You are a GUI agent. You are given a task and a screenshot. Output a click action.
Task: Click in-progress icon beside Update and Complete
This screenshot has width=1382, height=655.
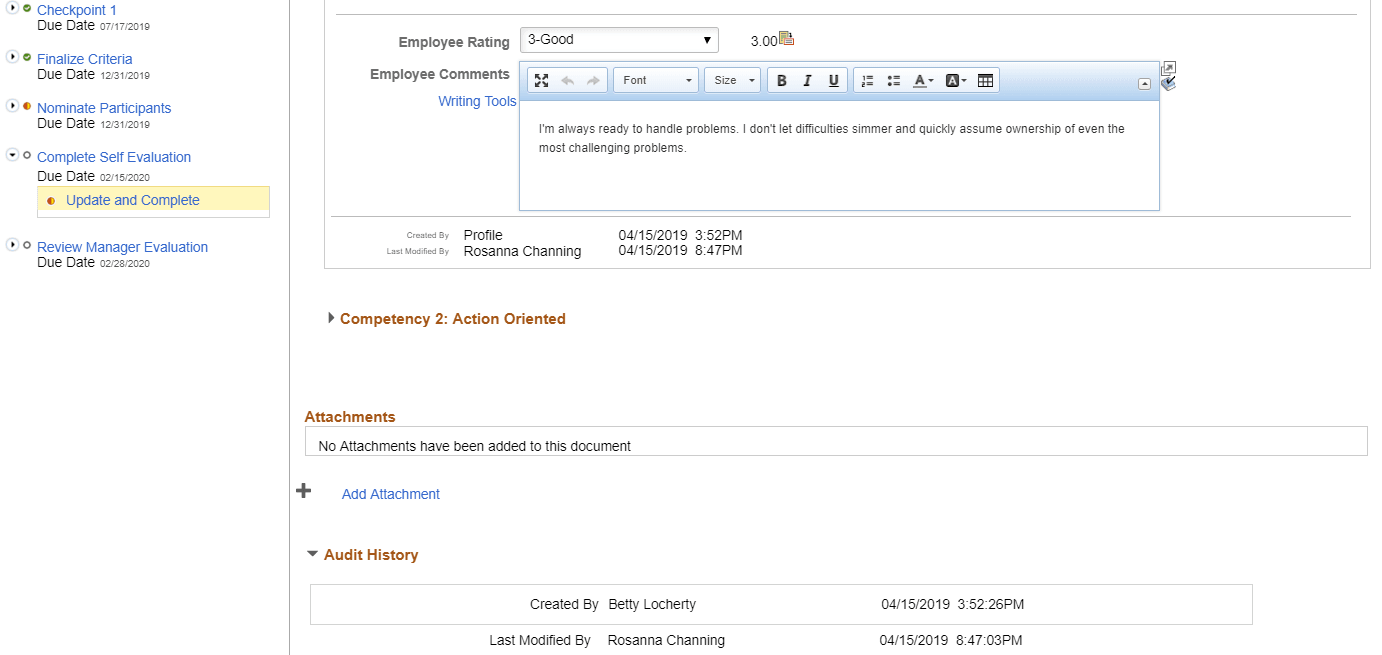coord(51,201)
